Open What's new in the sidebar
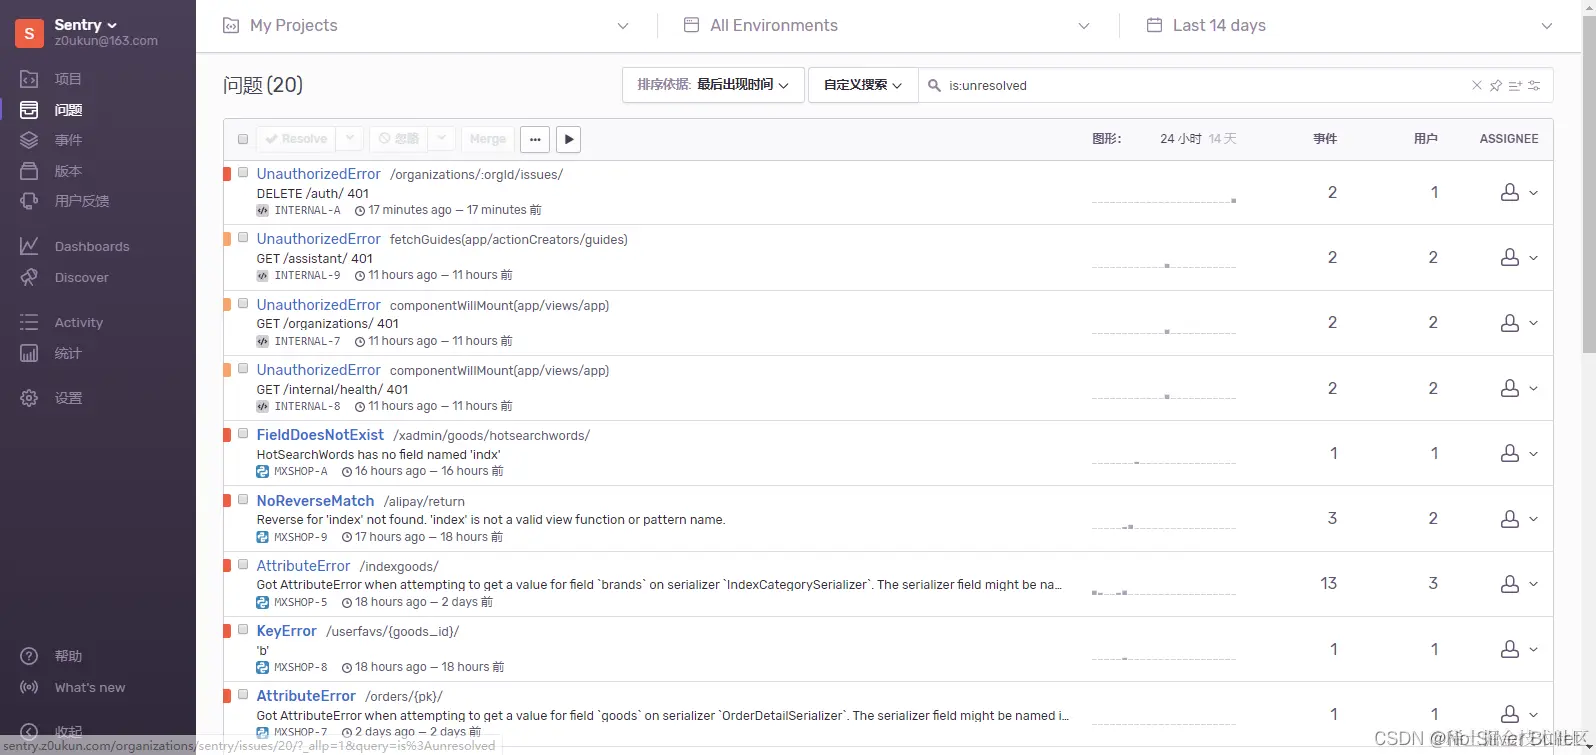This screenshot has height=755, width=1596. pos(89,687)
